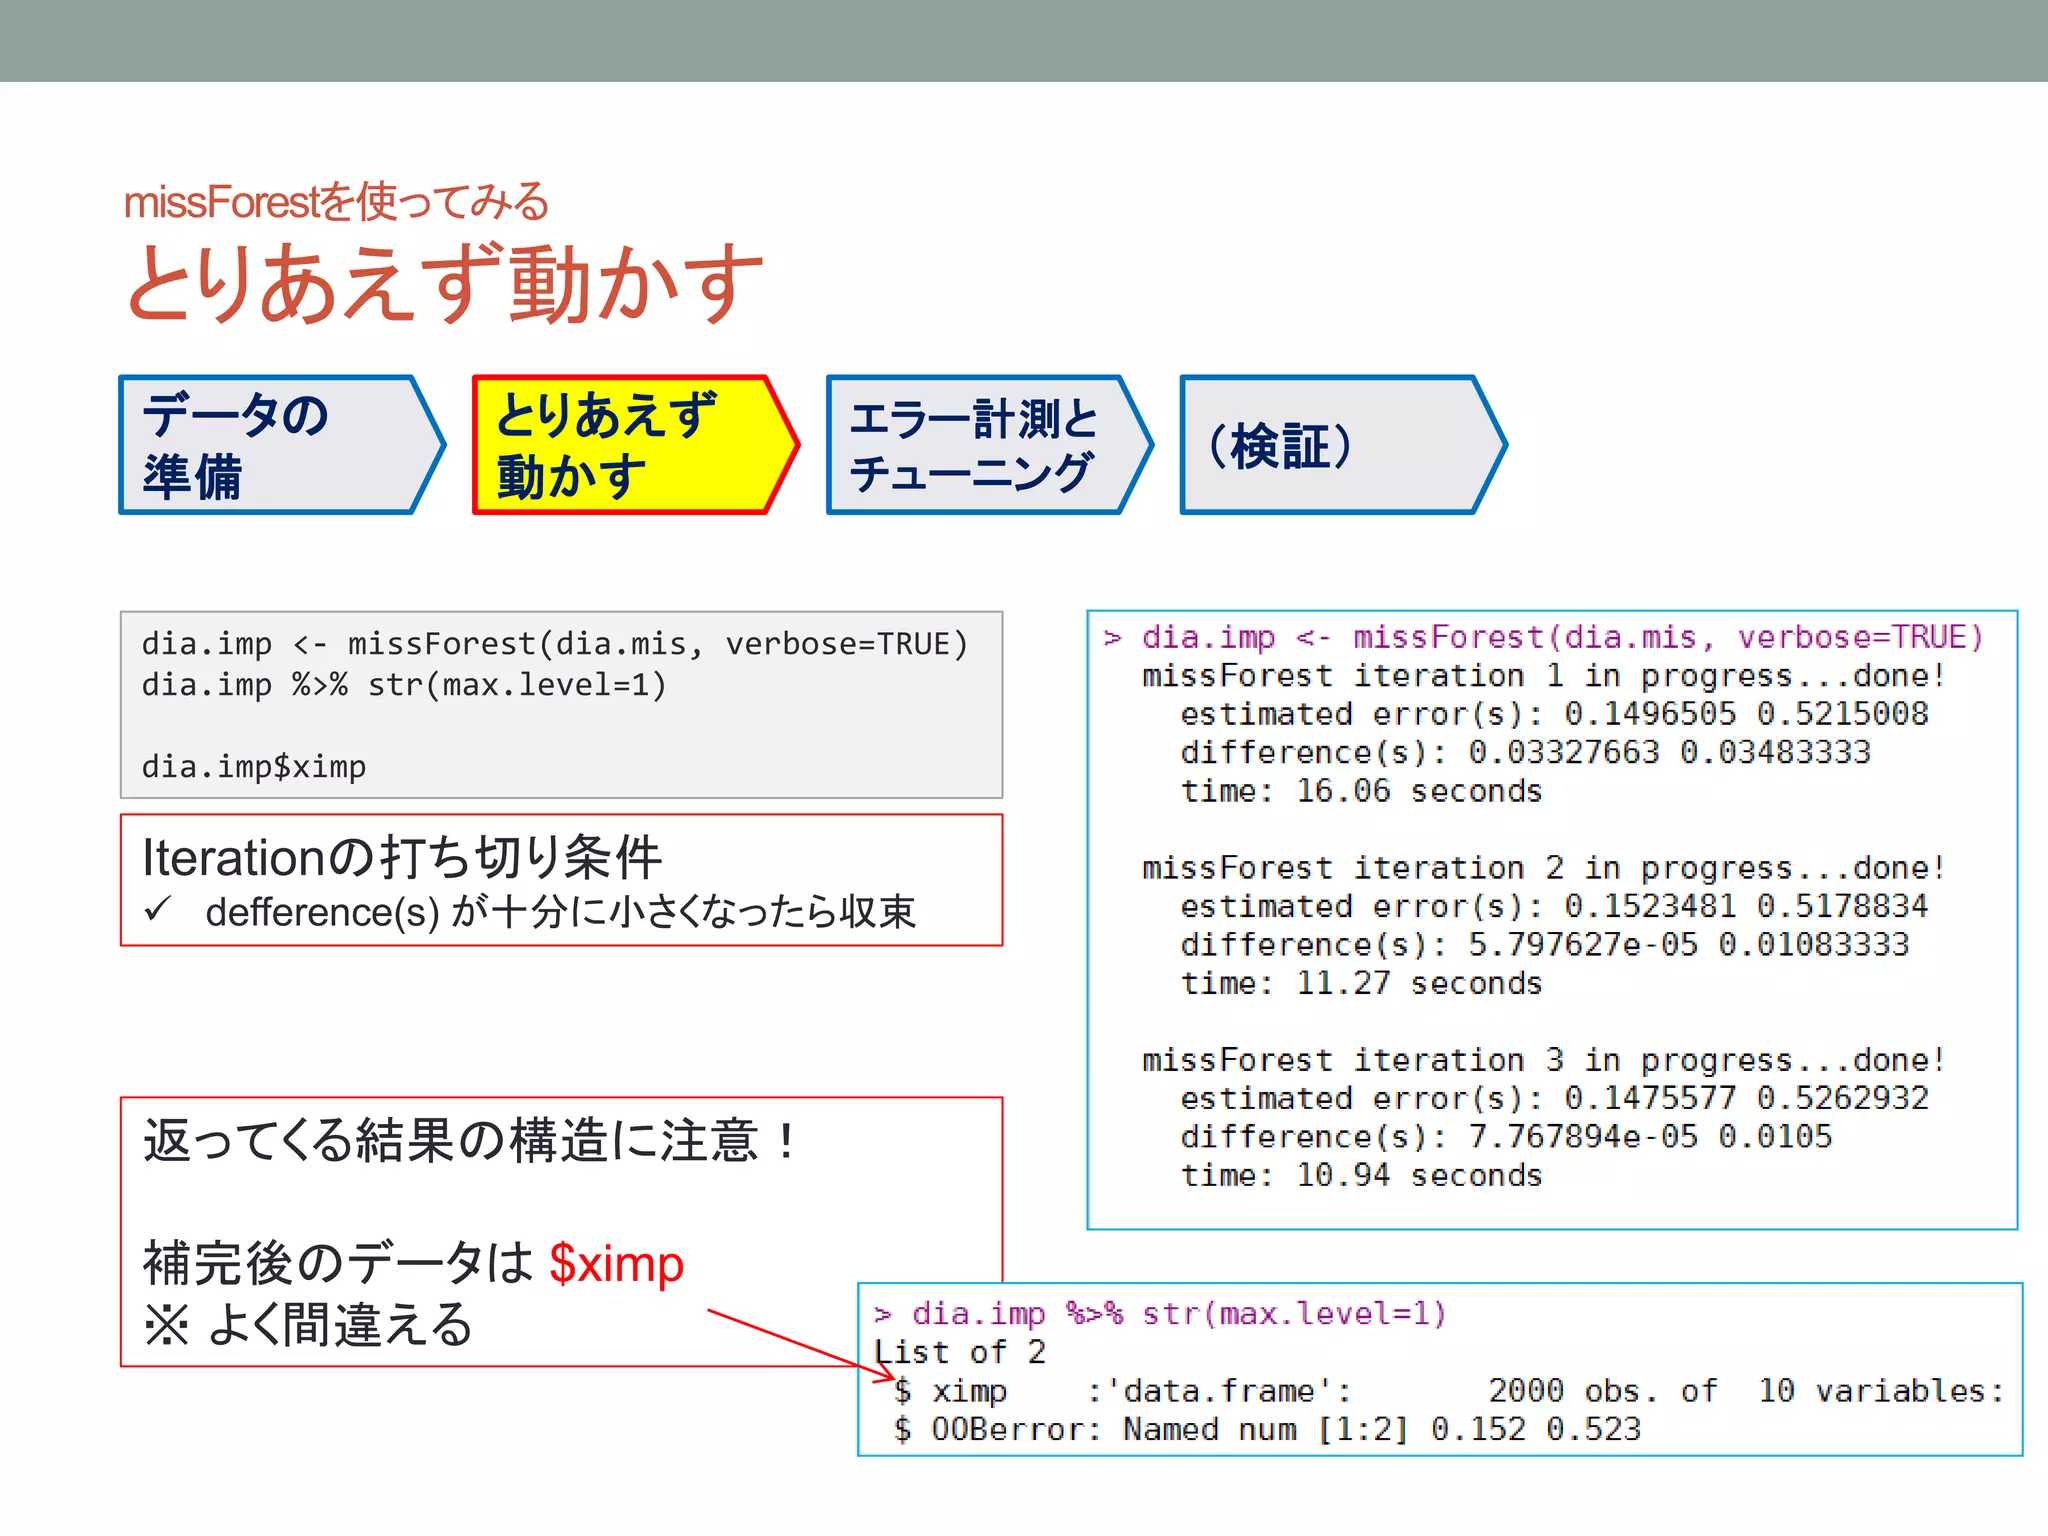Click the checkmark bullet beside defference(s)
The image size is (2048, 1536).
158,911
